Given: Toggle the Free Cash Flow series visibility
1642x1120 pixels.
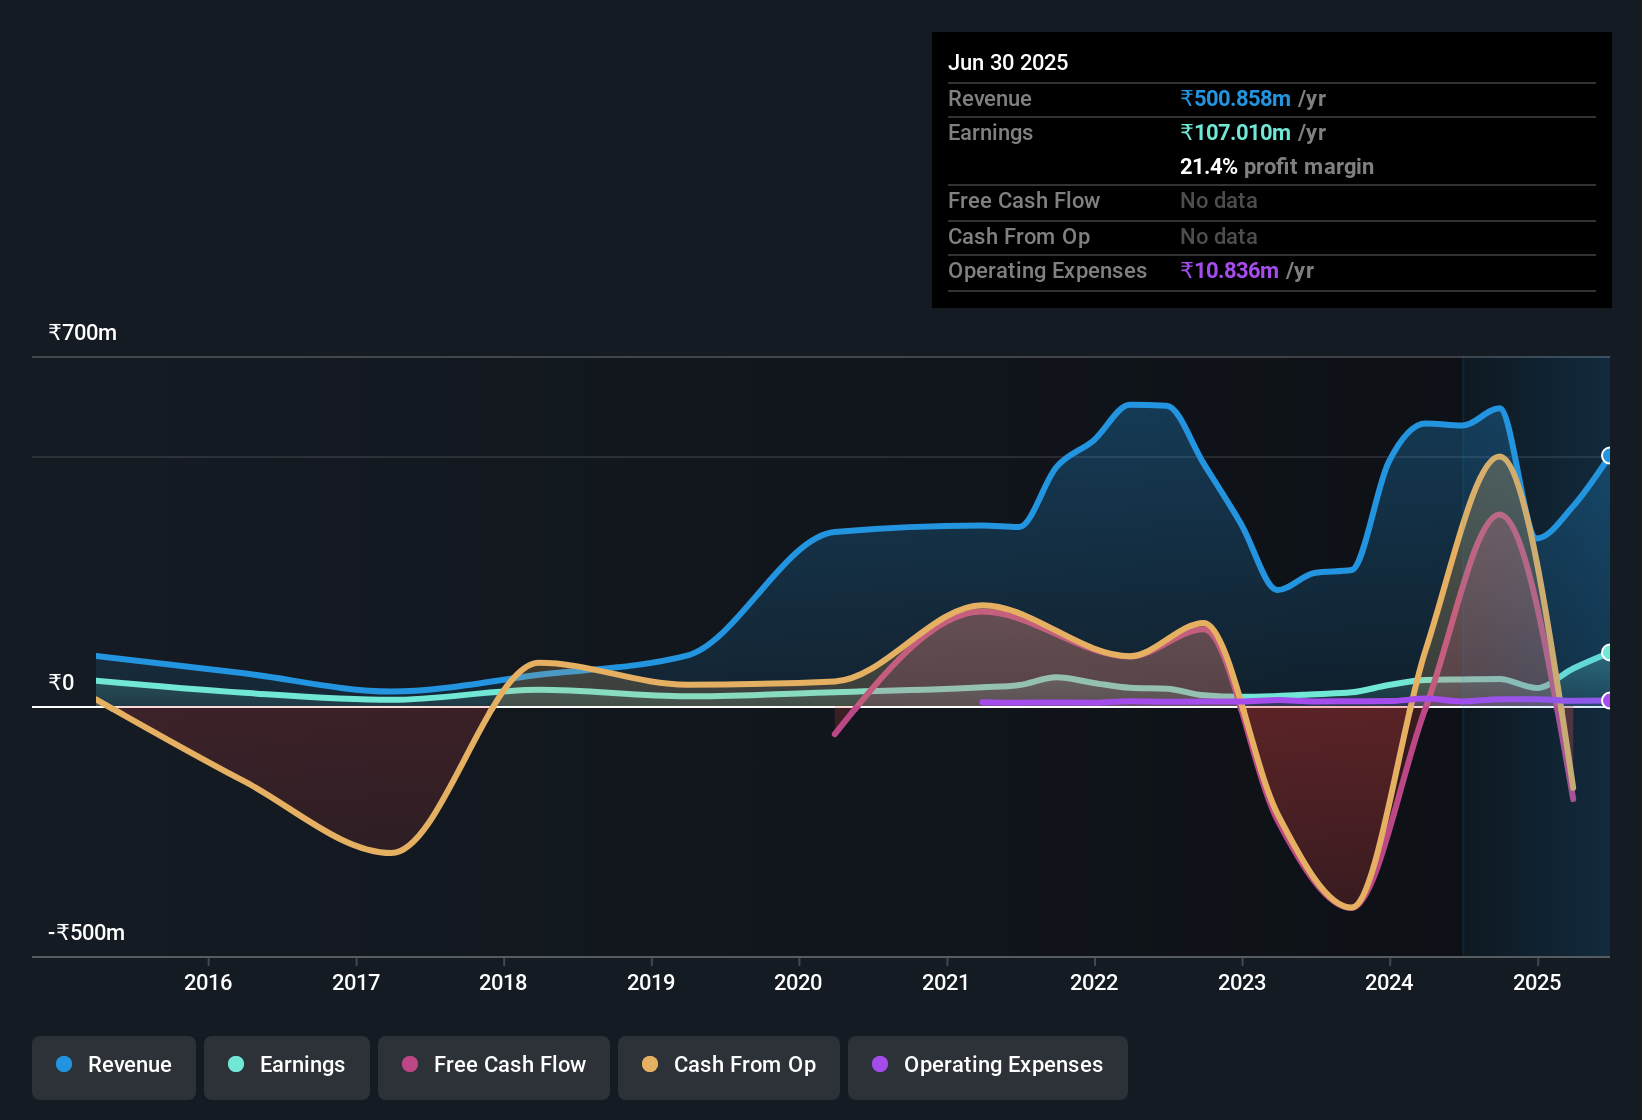Looking at the screenshot, I should click(x=493, y=1065).
